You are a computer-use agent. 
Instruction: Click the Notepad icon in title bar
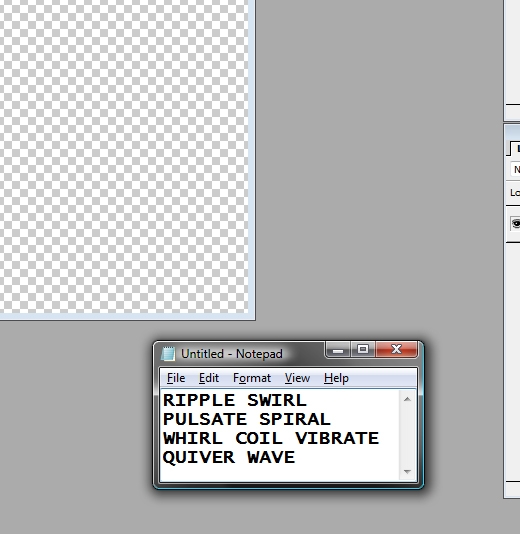[168, 354]
